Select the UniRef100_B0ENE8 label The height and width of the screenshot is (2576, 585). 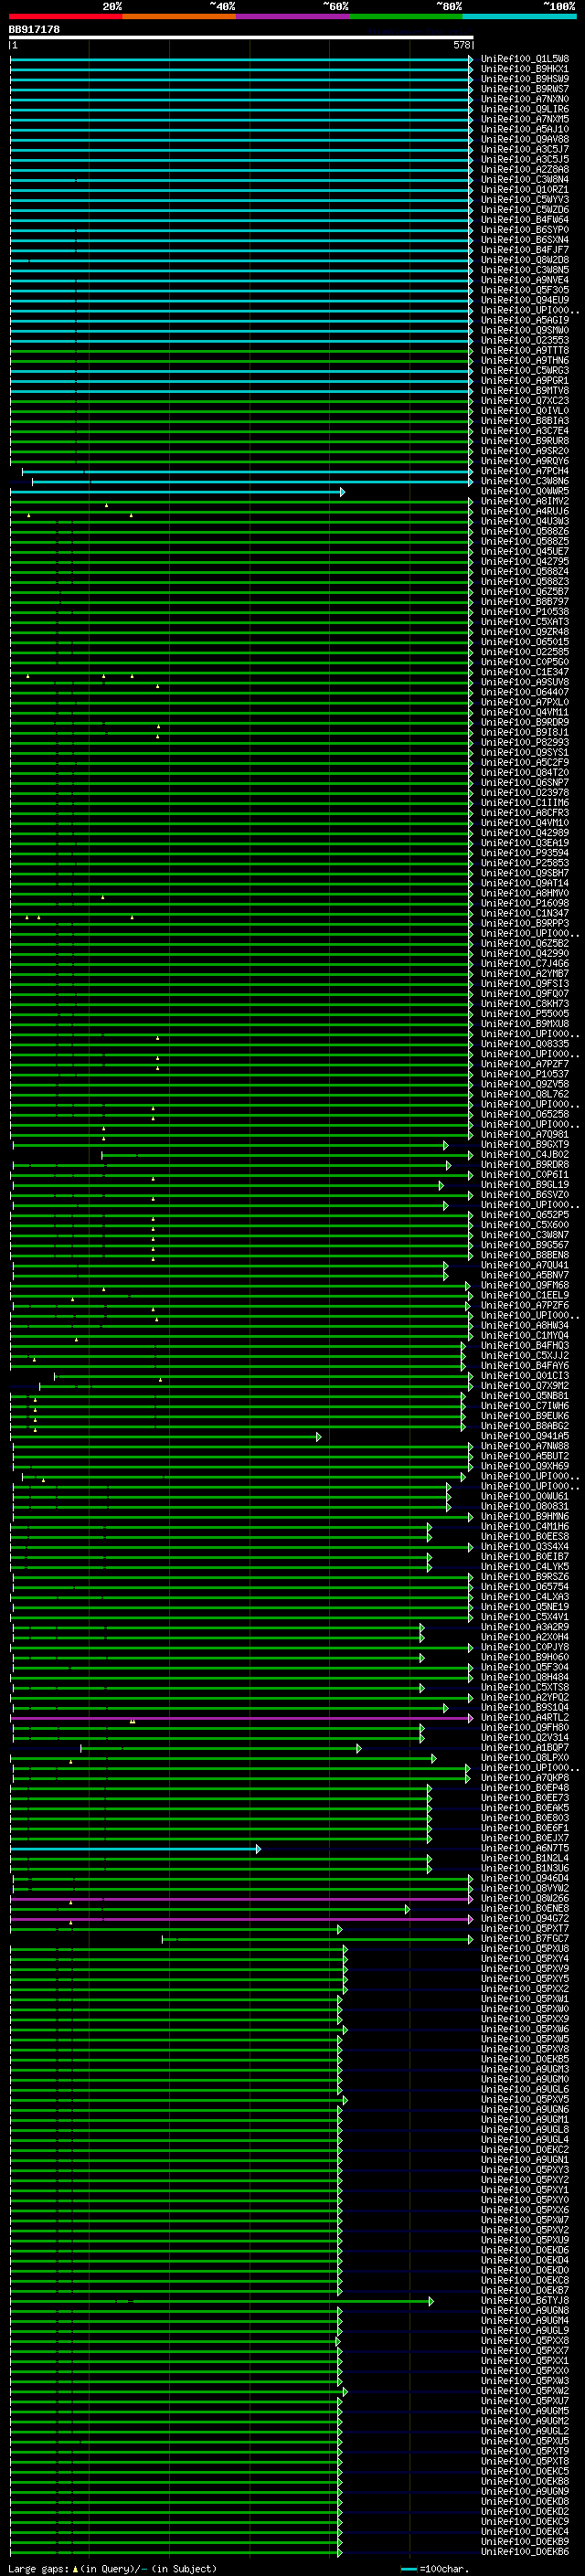tap(525, 1908)
